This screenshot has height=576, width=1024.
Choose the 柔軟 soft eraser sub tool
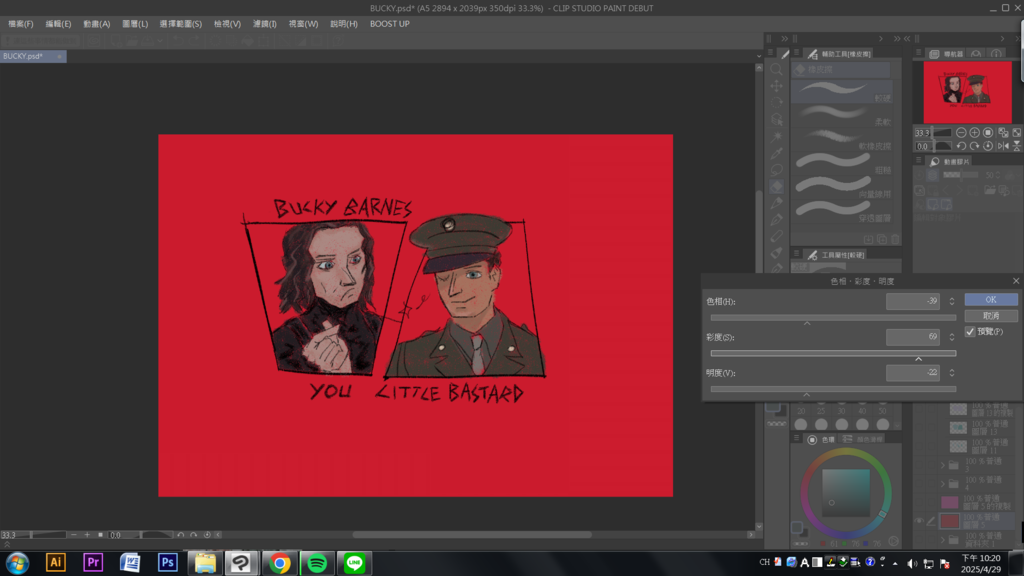pos(842,115)
